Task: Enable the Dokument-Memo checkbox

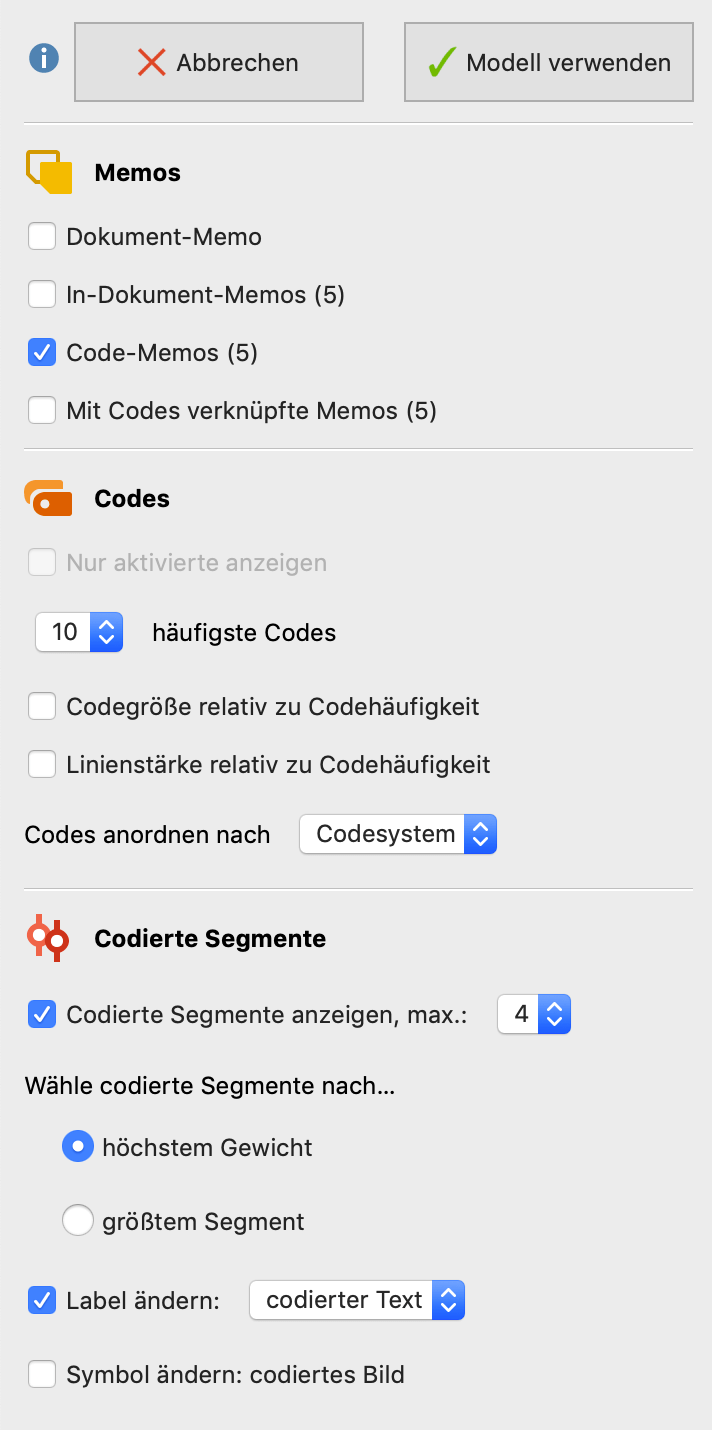Action: [x=42, y=237]
